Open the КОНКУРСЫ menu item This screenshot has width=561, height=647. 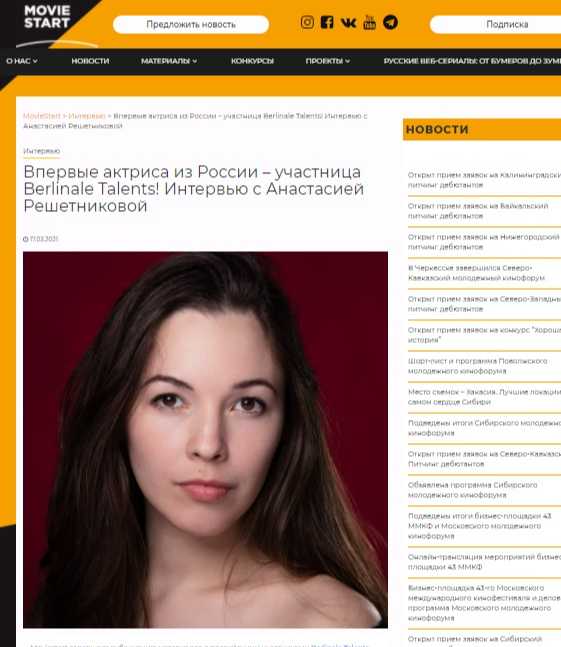(x=252, y=61)
